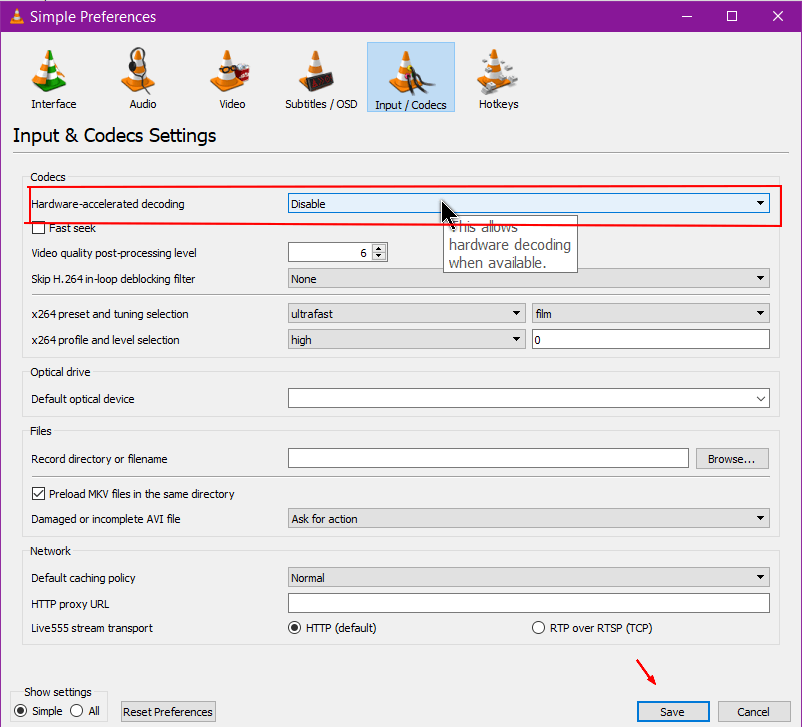Open the Video preferences category
The height and width of the screenshot is (727, 802).
point(232,78)
